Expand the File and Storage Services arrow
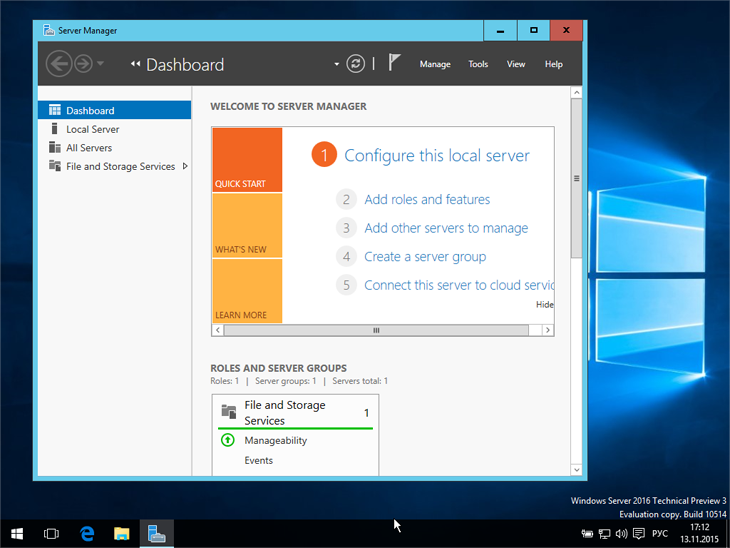The image size is (730, 548). (185, 166)
